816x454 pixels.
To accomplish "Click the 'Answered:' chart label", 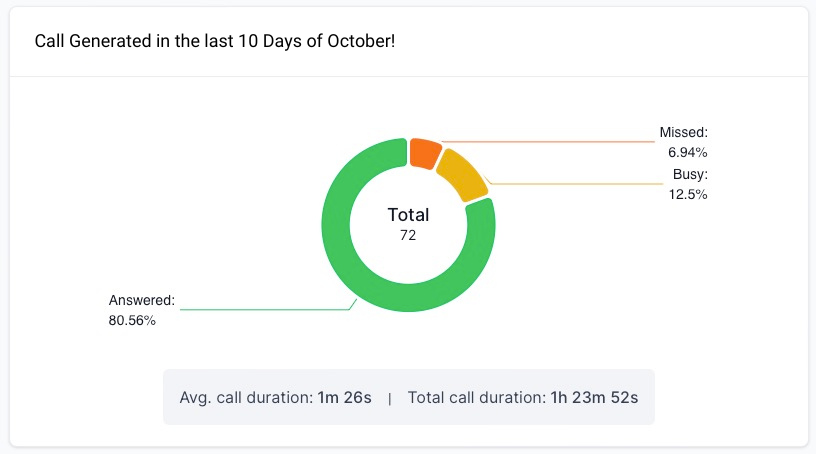I will (141, 299).
